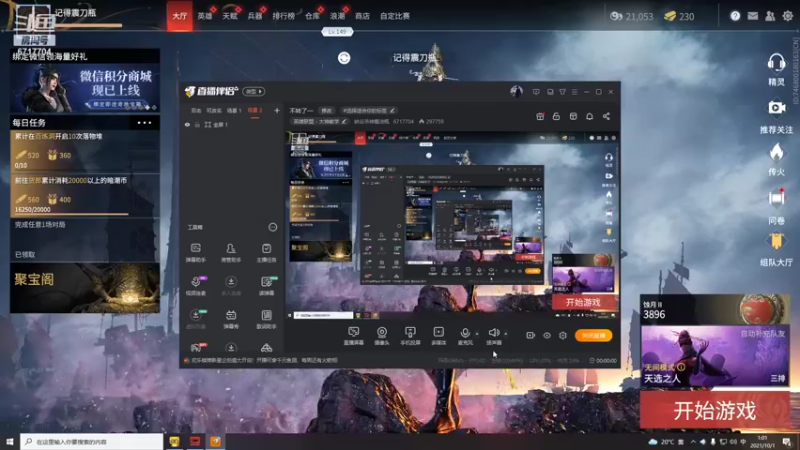Open the game settings gear at the top right

pyautogui.click(x=788, y=16)
